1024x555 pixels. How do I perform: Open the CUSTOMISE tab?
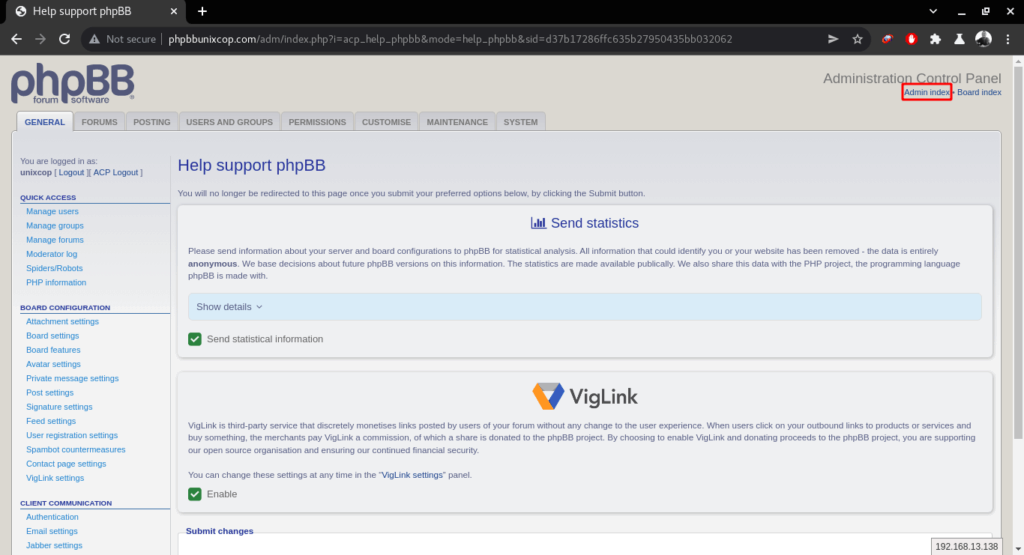click(x=387, y=122)
